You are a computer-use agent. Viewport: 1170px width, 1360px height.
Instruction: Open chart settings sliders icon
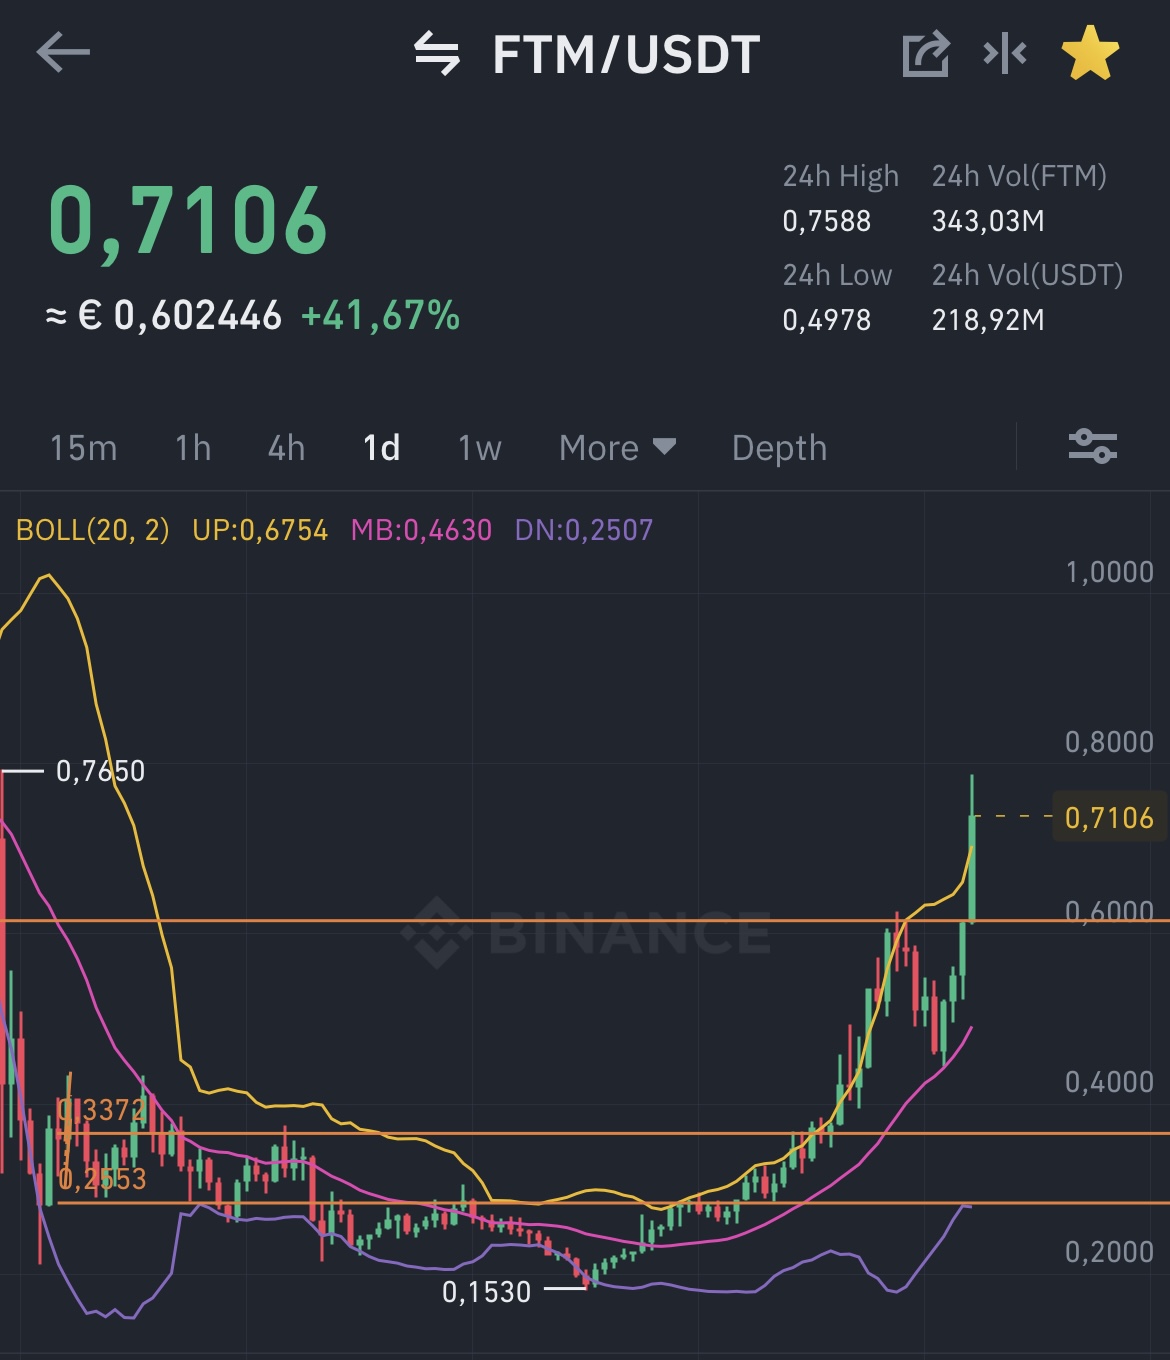[1092, 446]
